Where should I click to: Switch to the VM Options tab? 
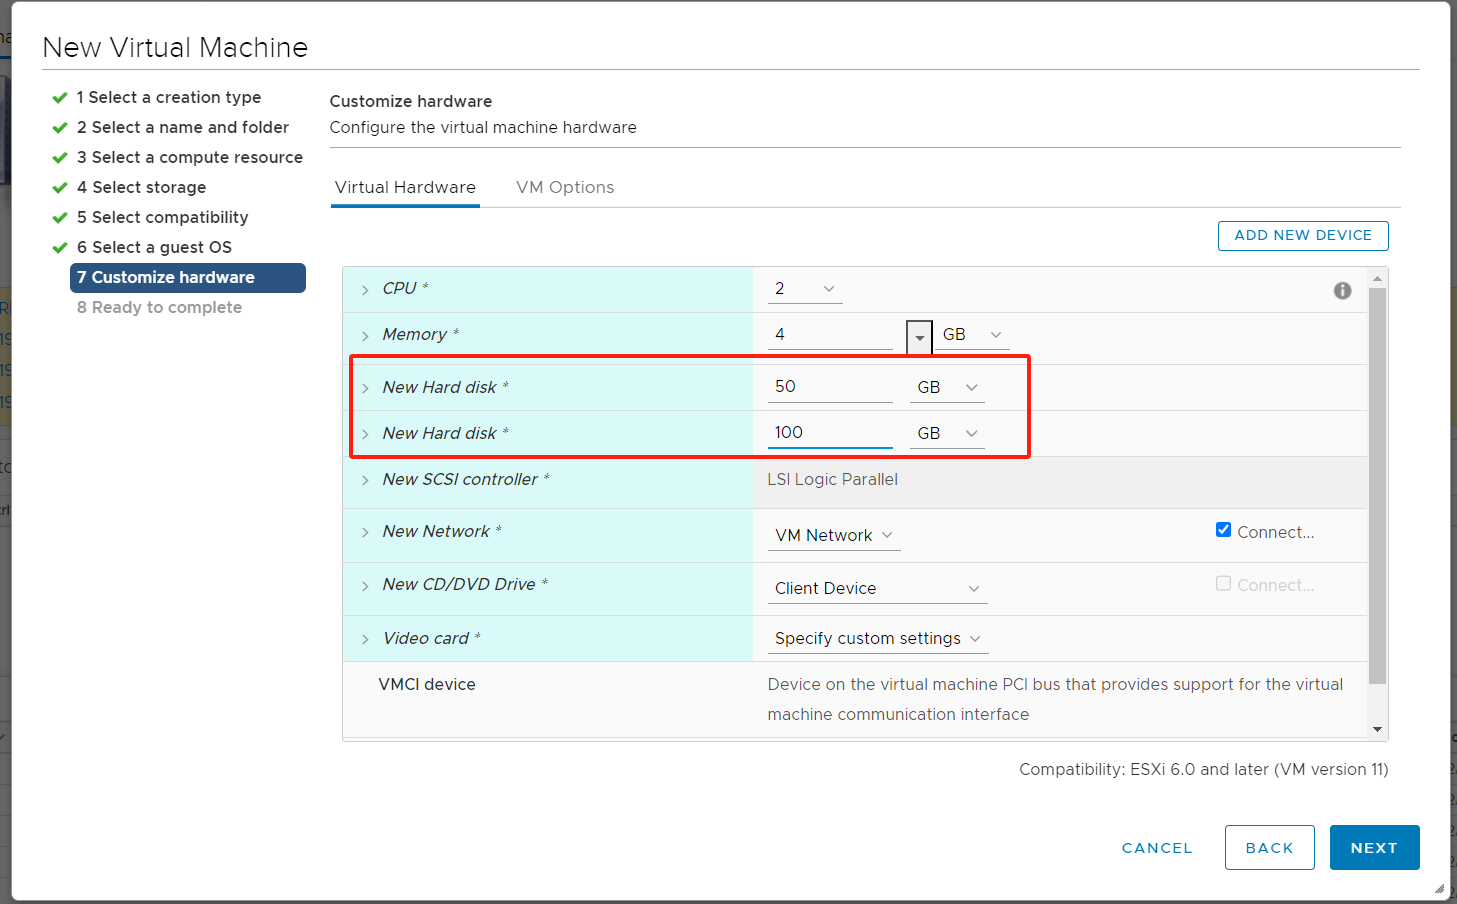tap(565, 188)
